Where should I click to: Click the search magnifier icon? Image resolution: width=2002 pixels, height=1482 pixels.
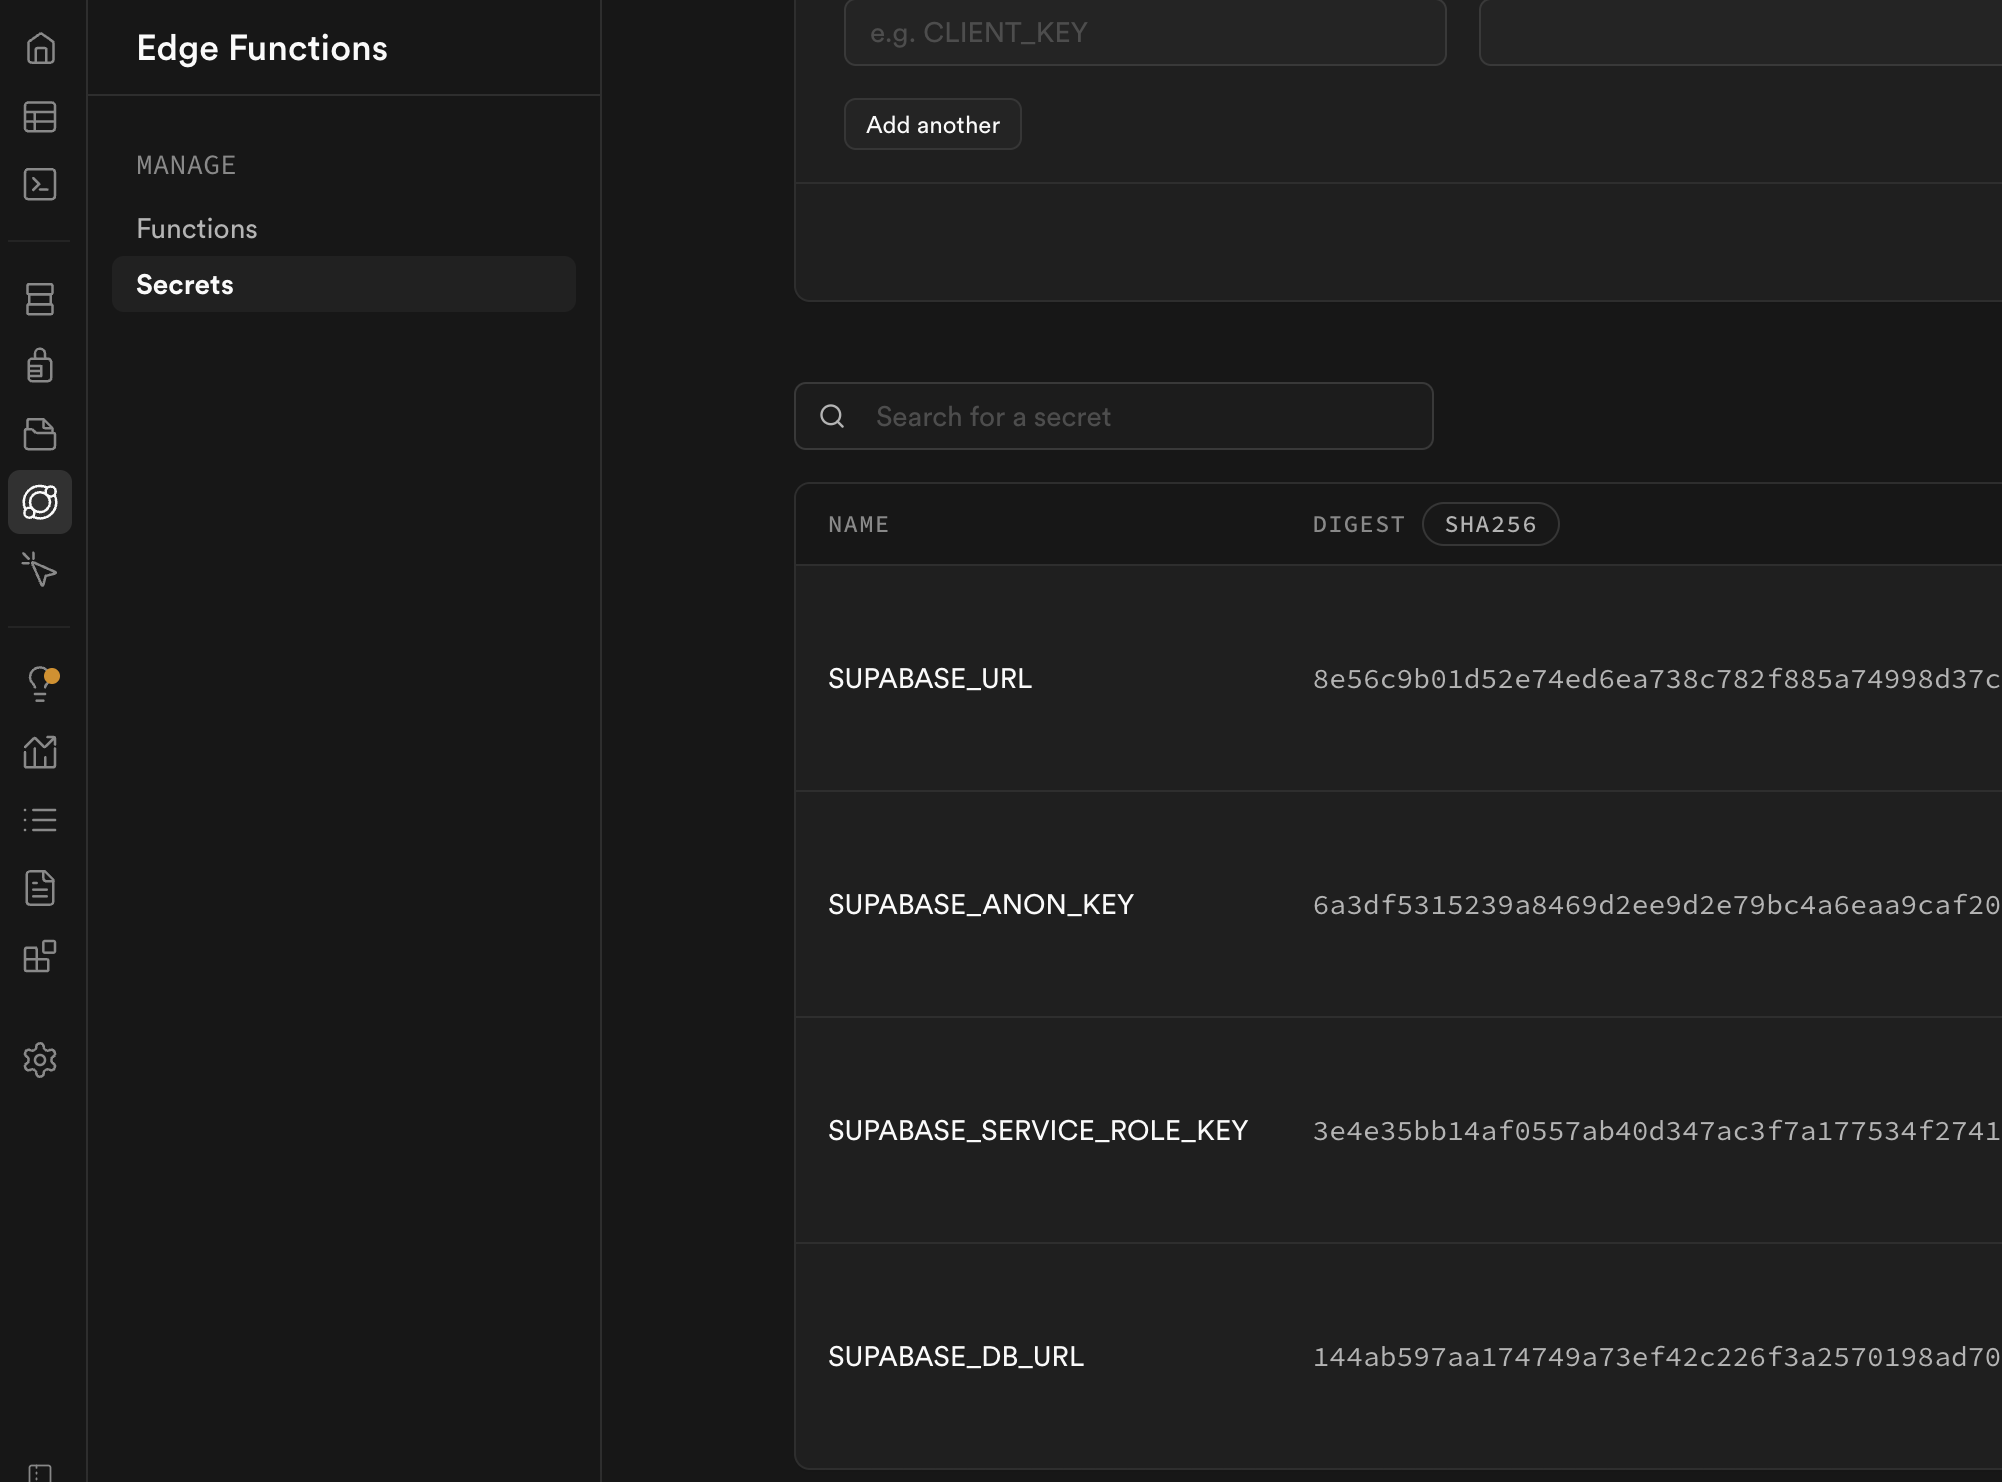click(832, 416)
